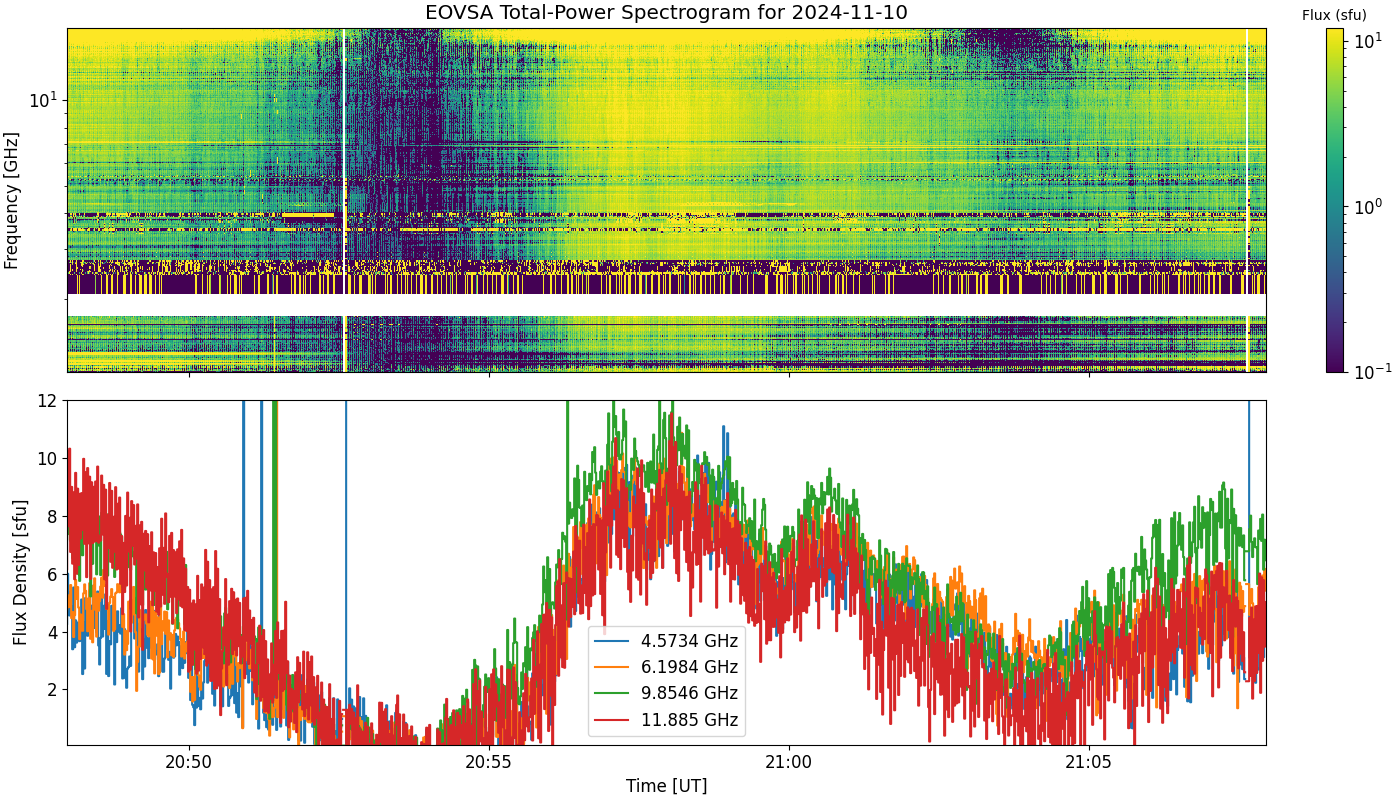Image resolution: width=1400 pixels, height=800 pixels.
Task: Click the Flux Density [sfu] axis label
Action: [x=20, y=572]
